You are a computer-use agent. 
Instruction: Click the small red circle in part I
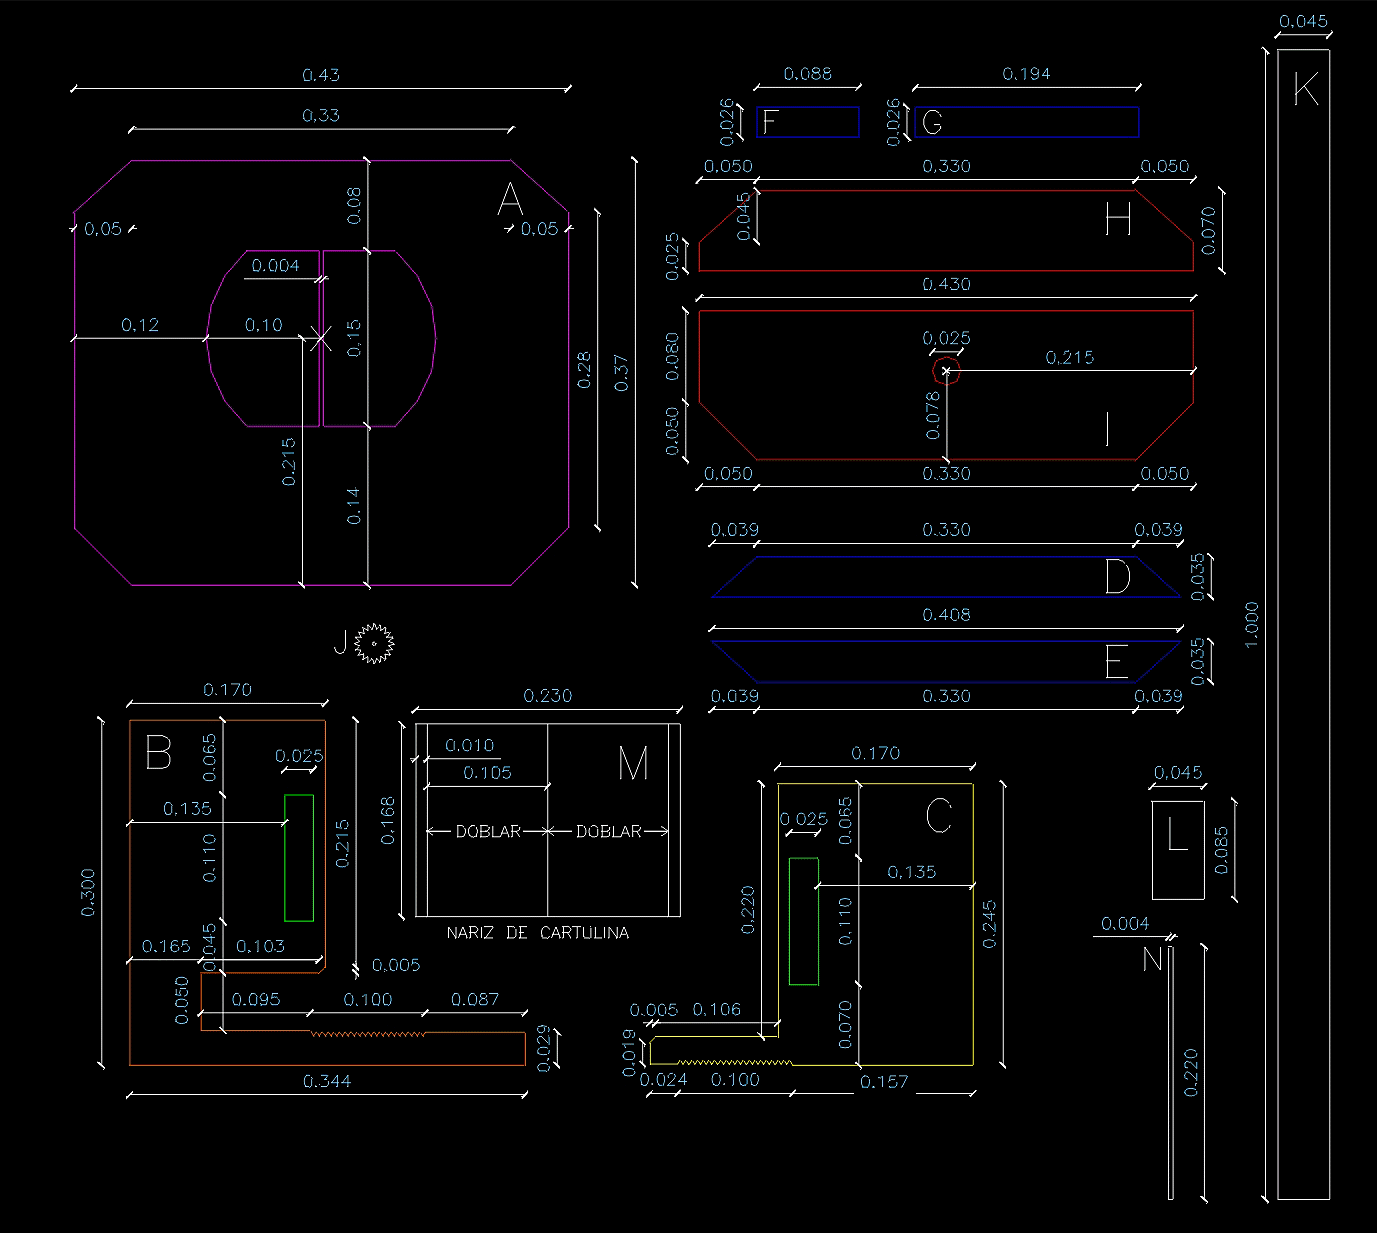coord(946,372)
